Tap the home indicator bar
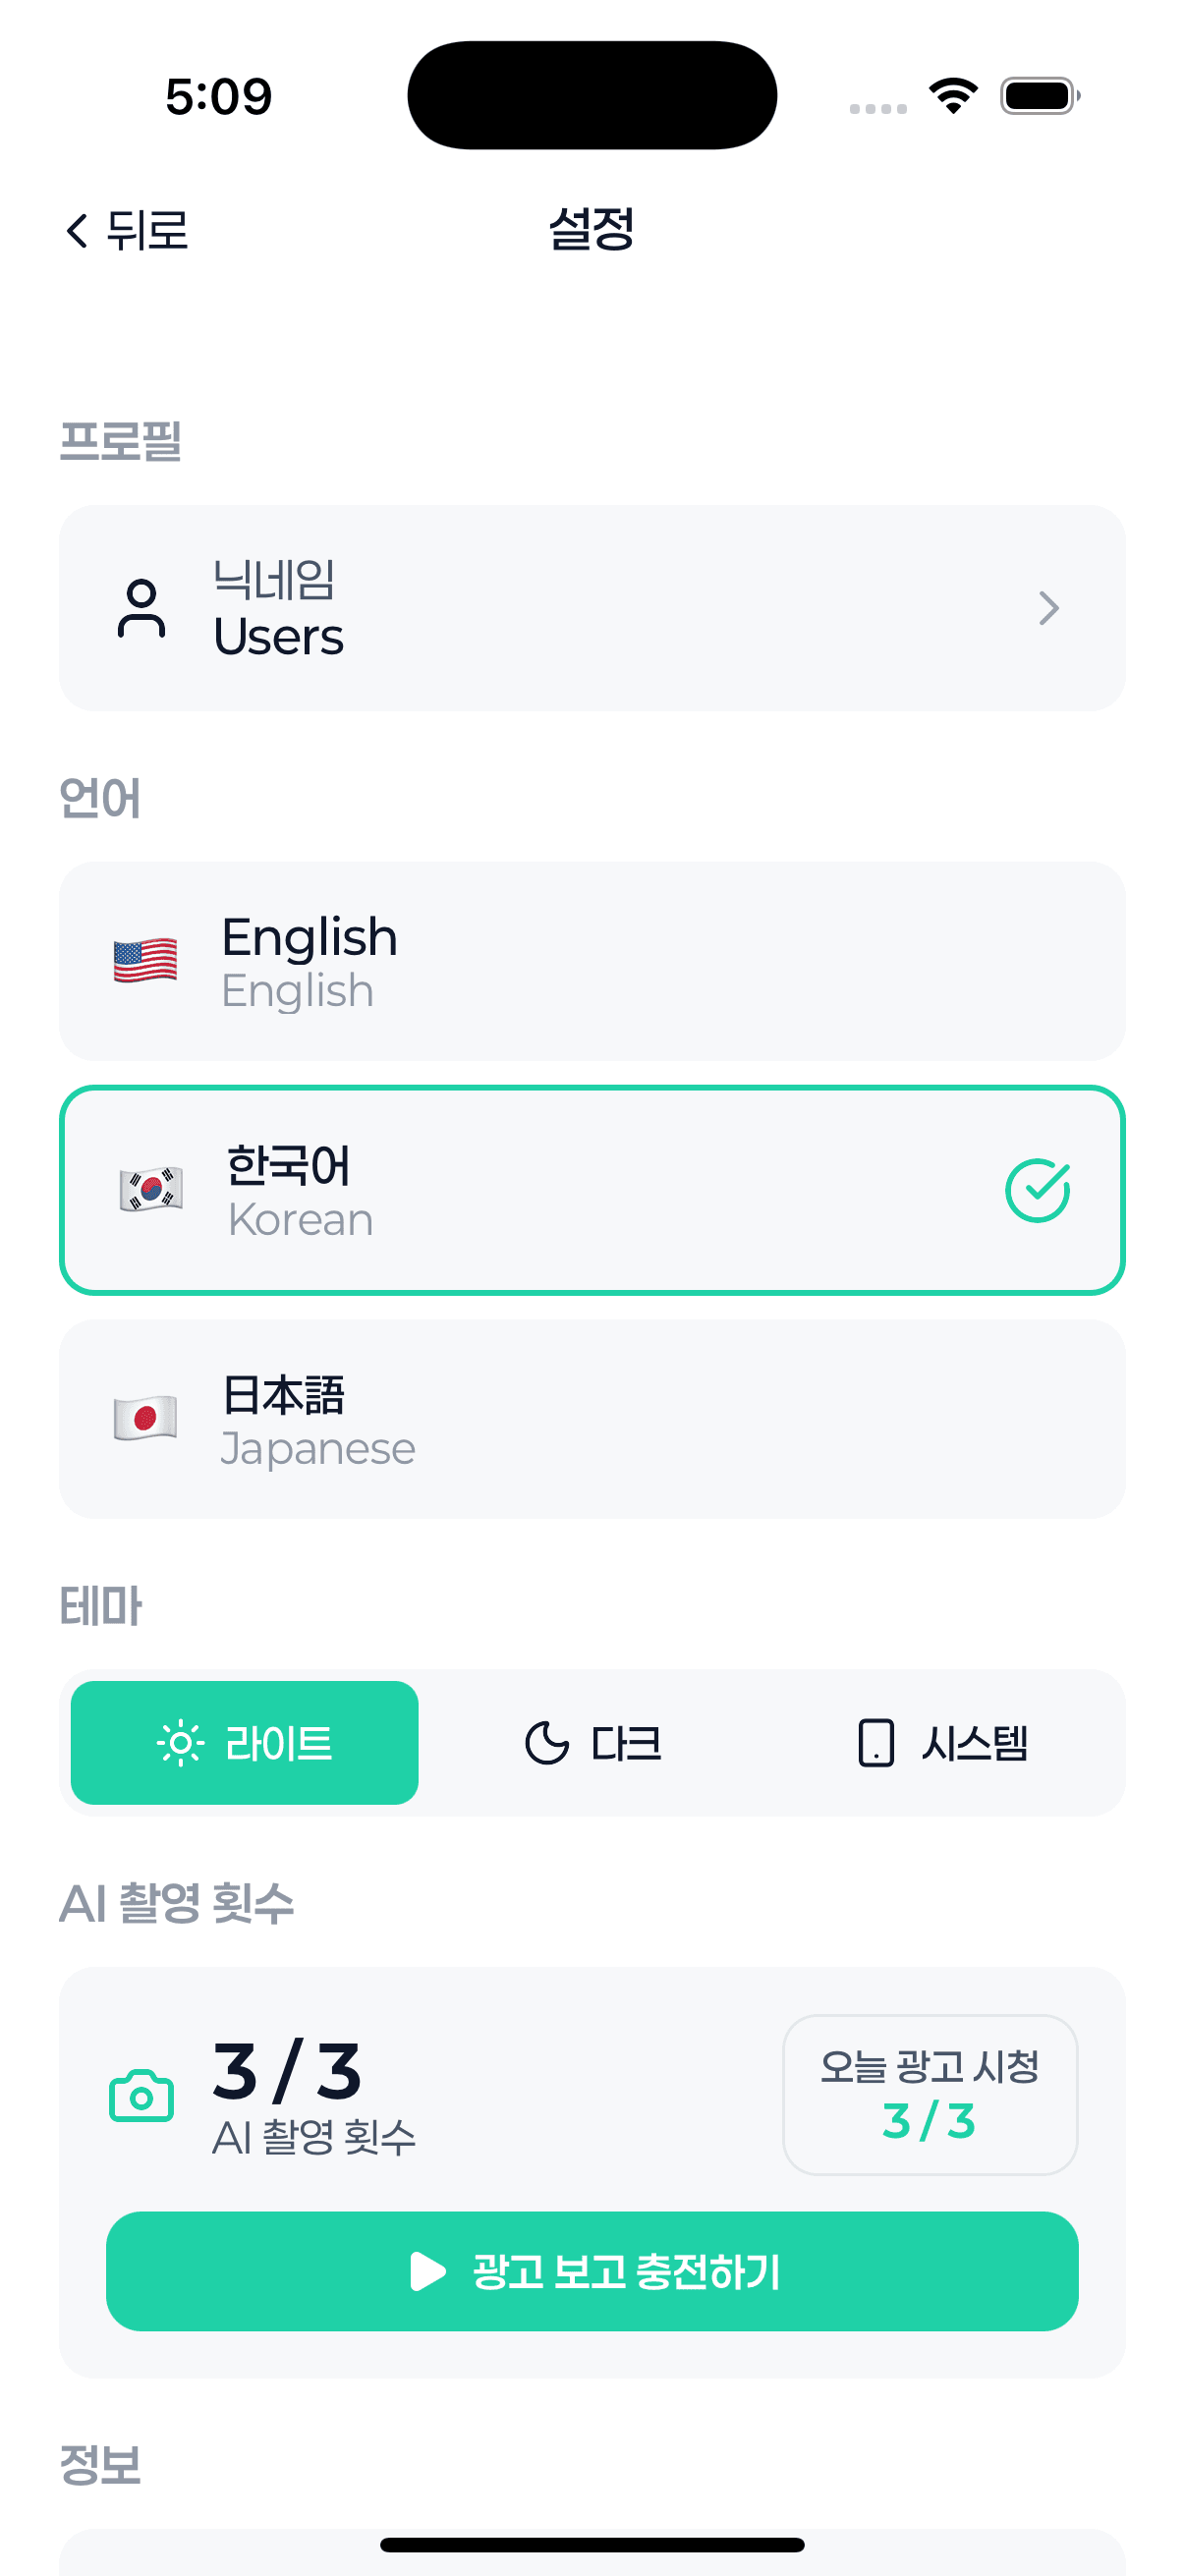Viewport: 1185px width, 2576px height. (592, 2544)
